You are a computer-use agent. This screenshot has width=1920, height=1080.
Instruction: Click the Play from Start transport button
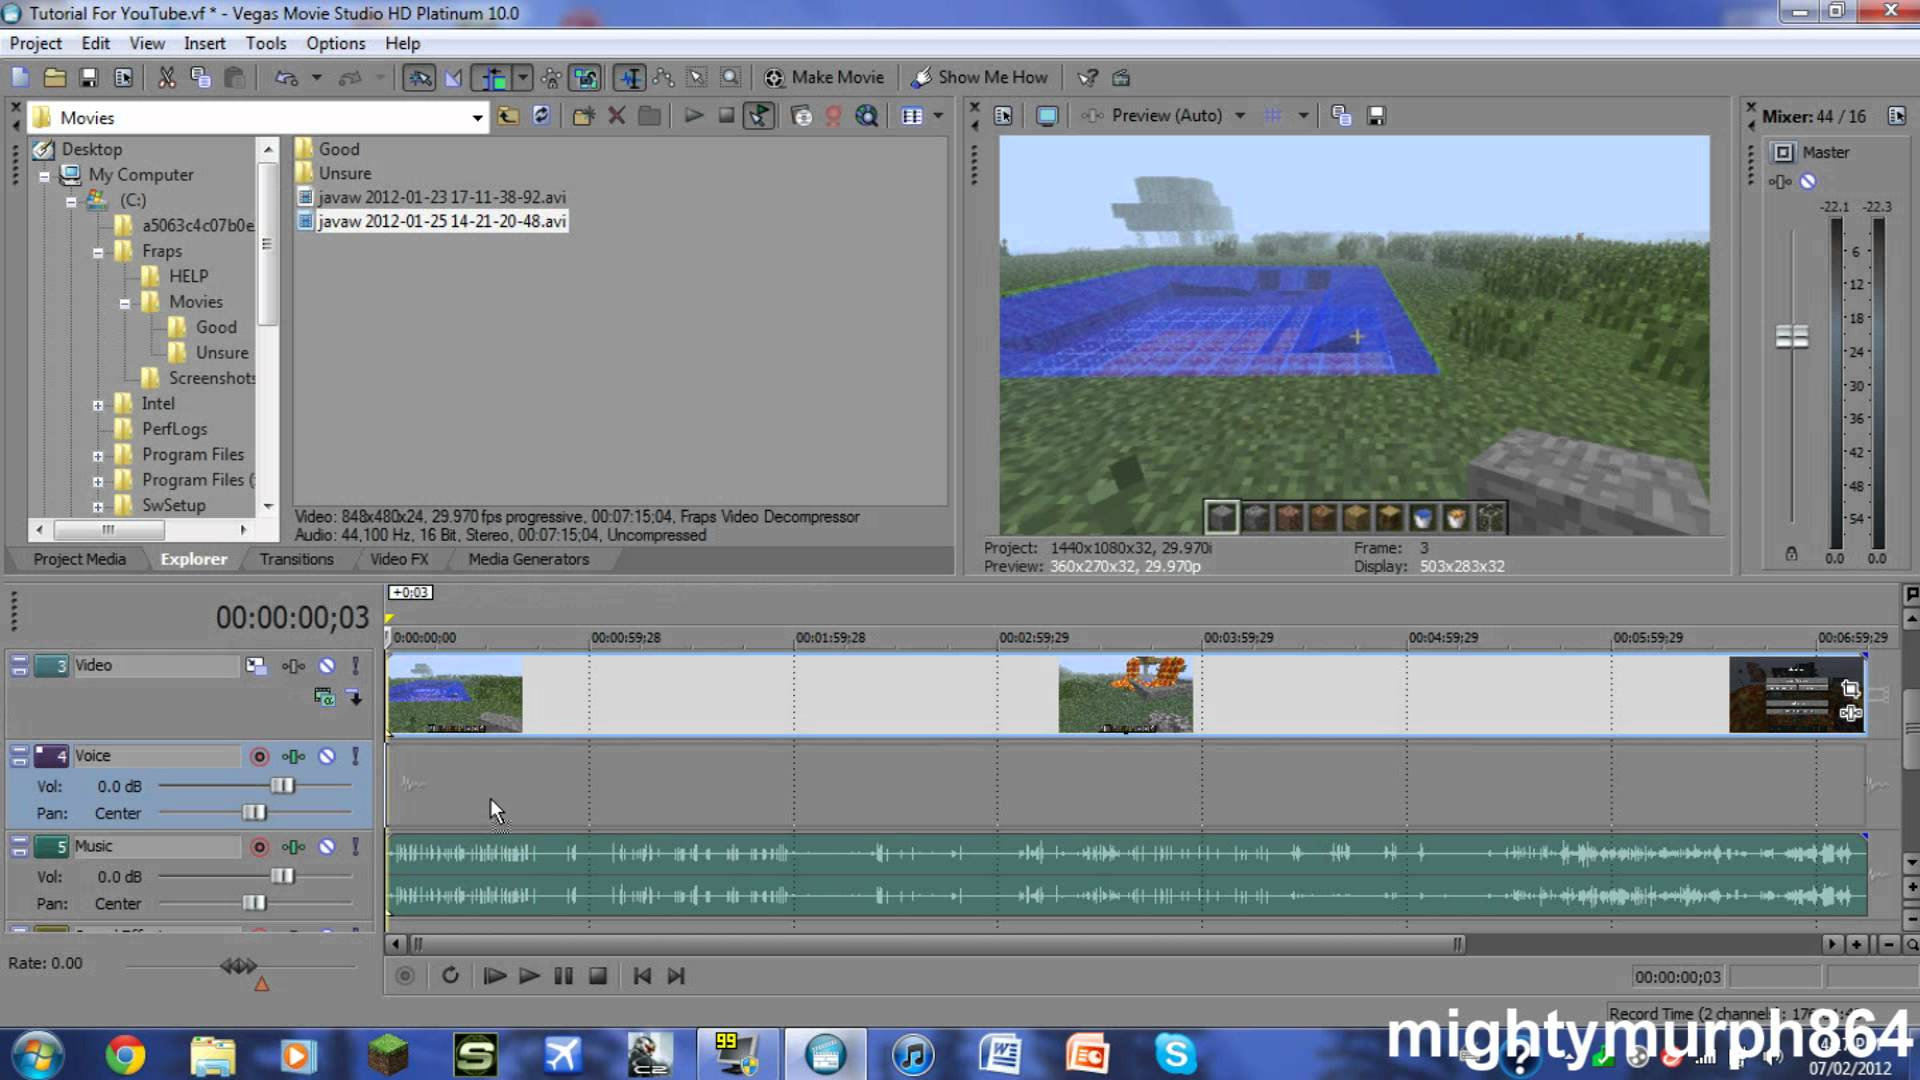(494, 975)
